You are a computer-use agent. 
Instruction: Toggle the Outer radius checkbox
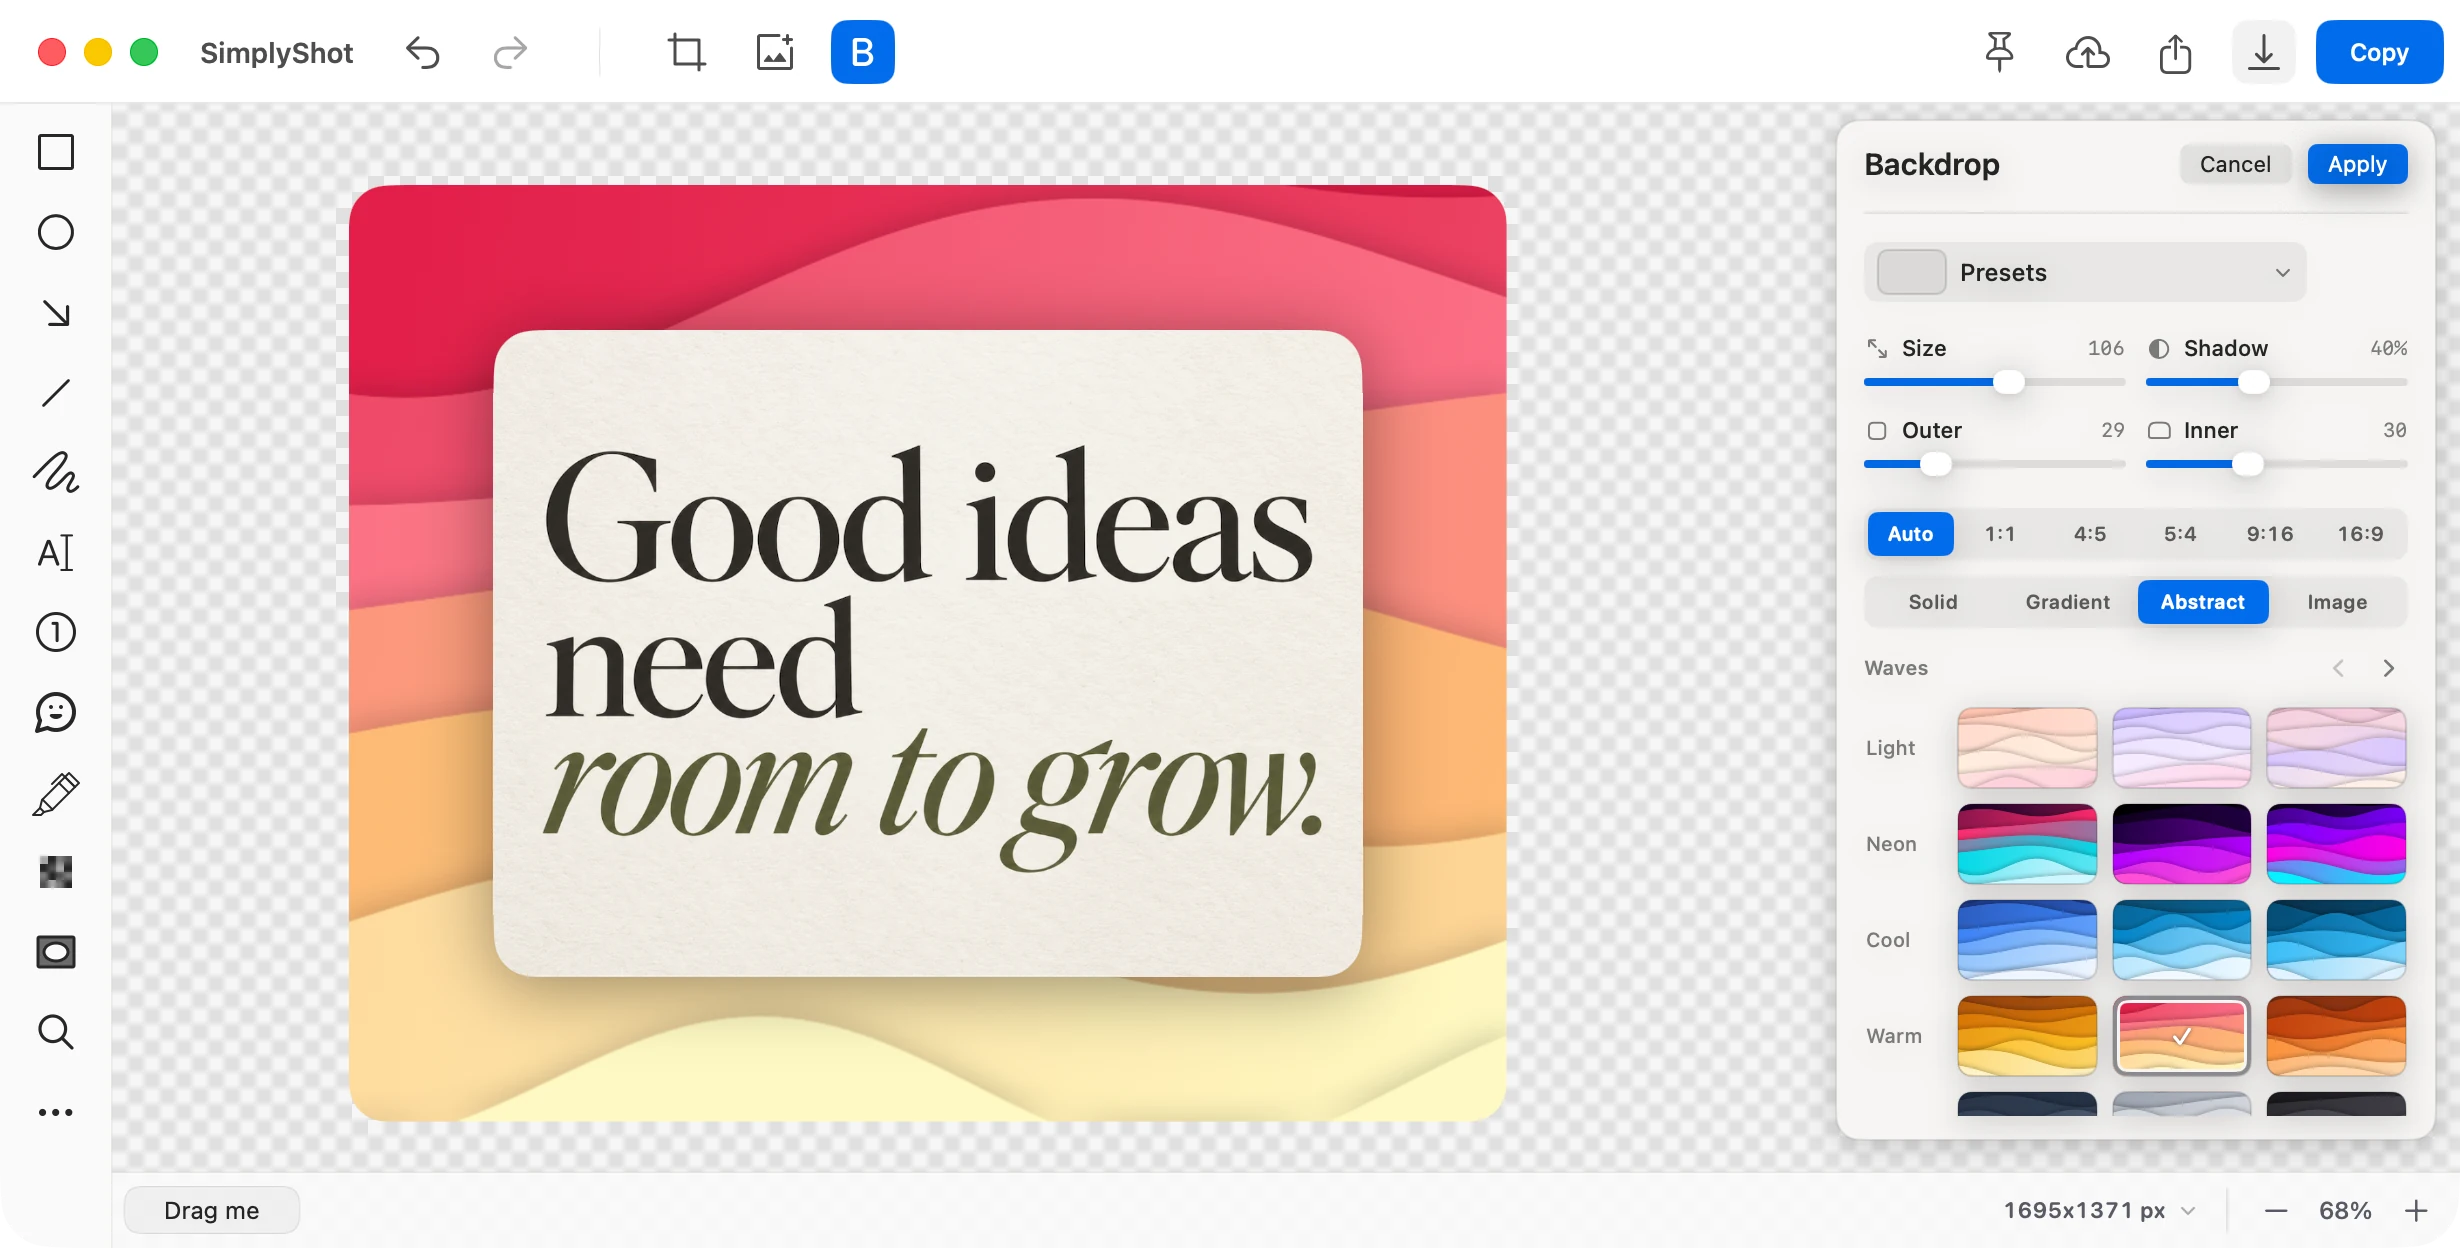[1877, 431]
